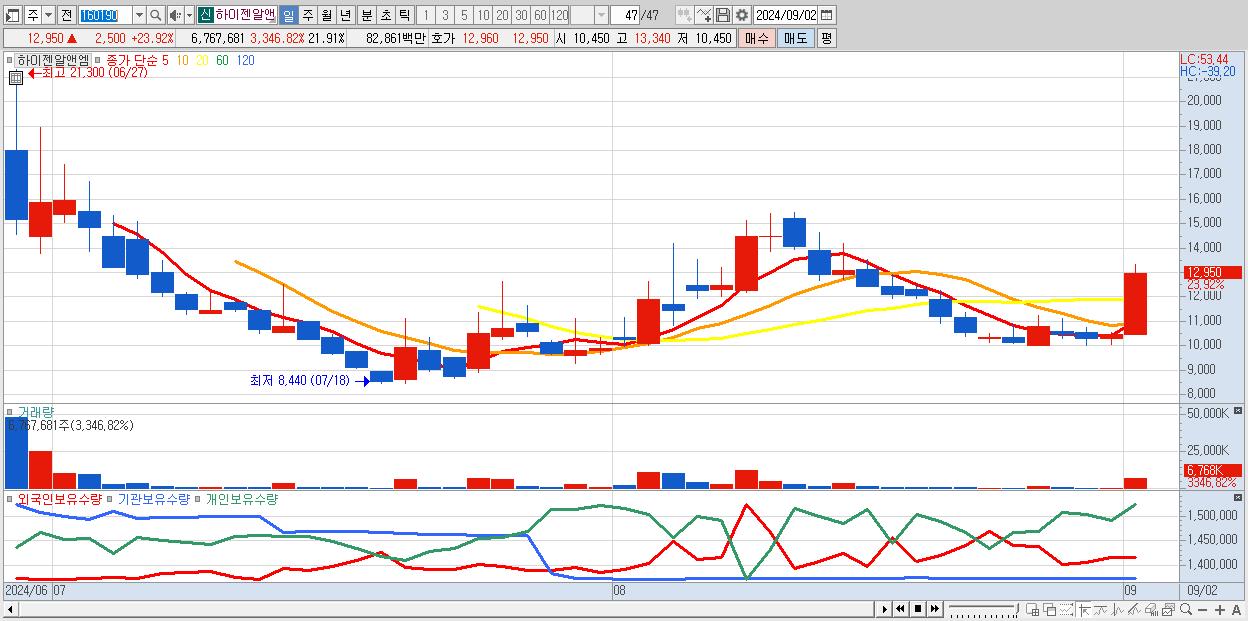Select the 분 minute period tab
This screenshot has height=621, width=1248.
[x=366, y=15]
